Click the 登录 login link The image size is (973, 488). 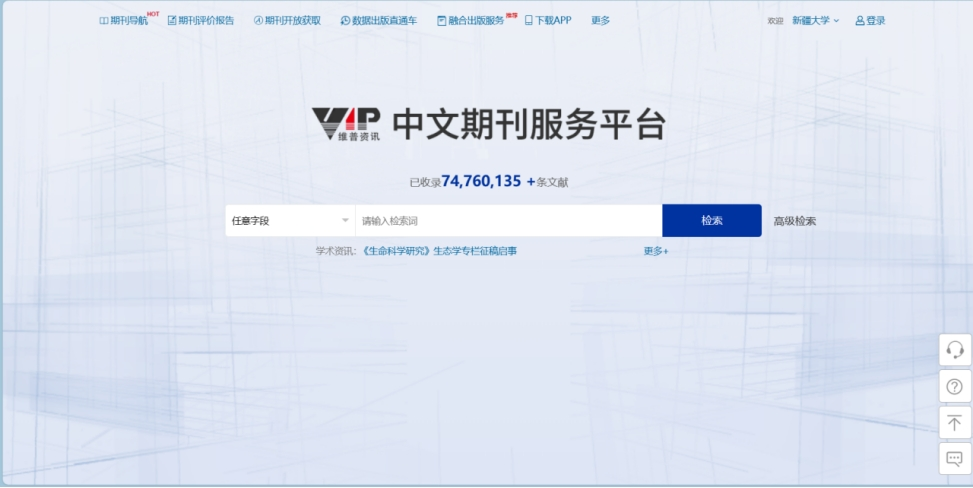[x=876, y=20]
